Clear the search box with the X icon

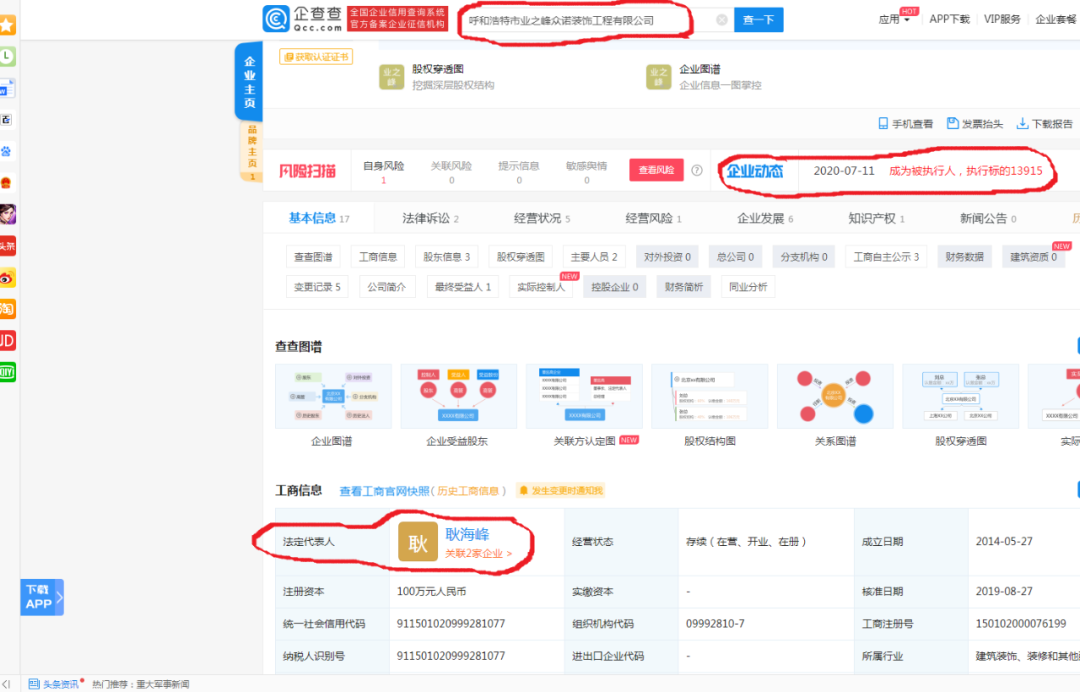point(722,20)
